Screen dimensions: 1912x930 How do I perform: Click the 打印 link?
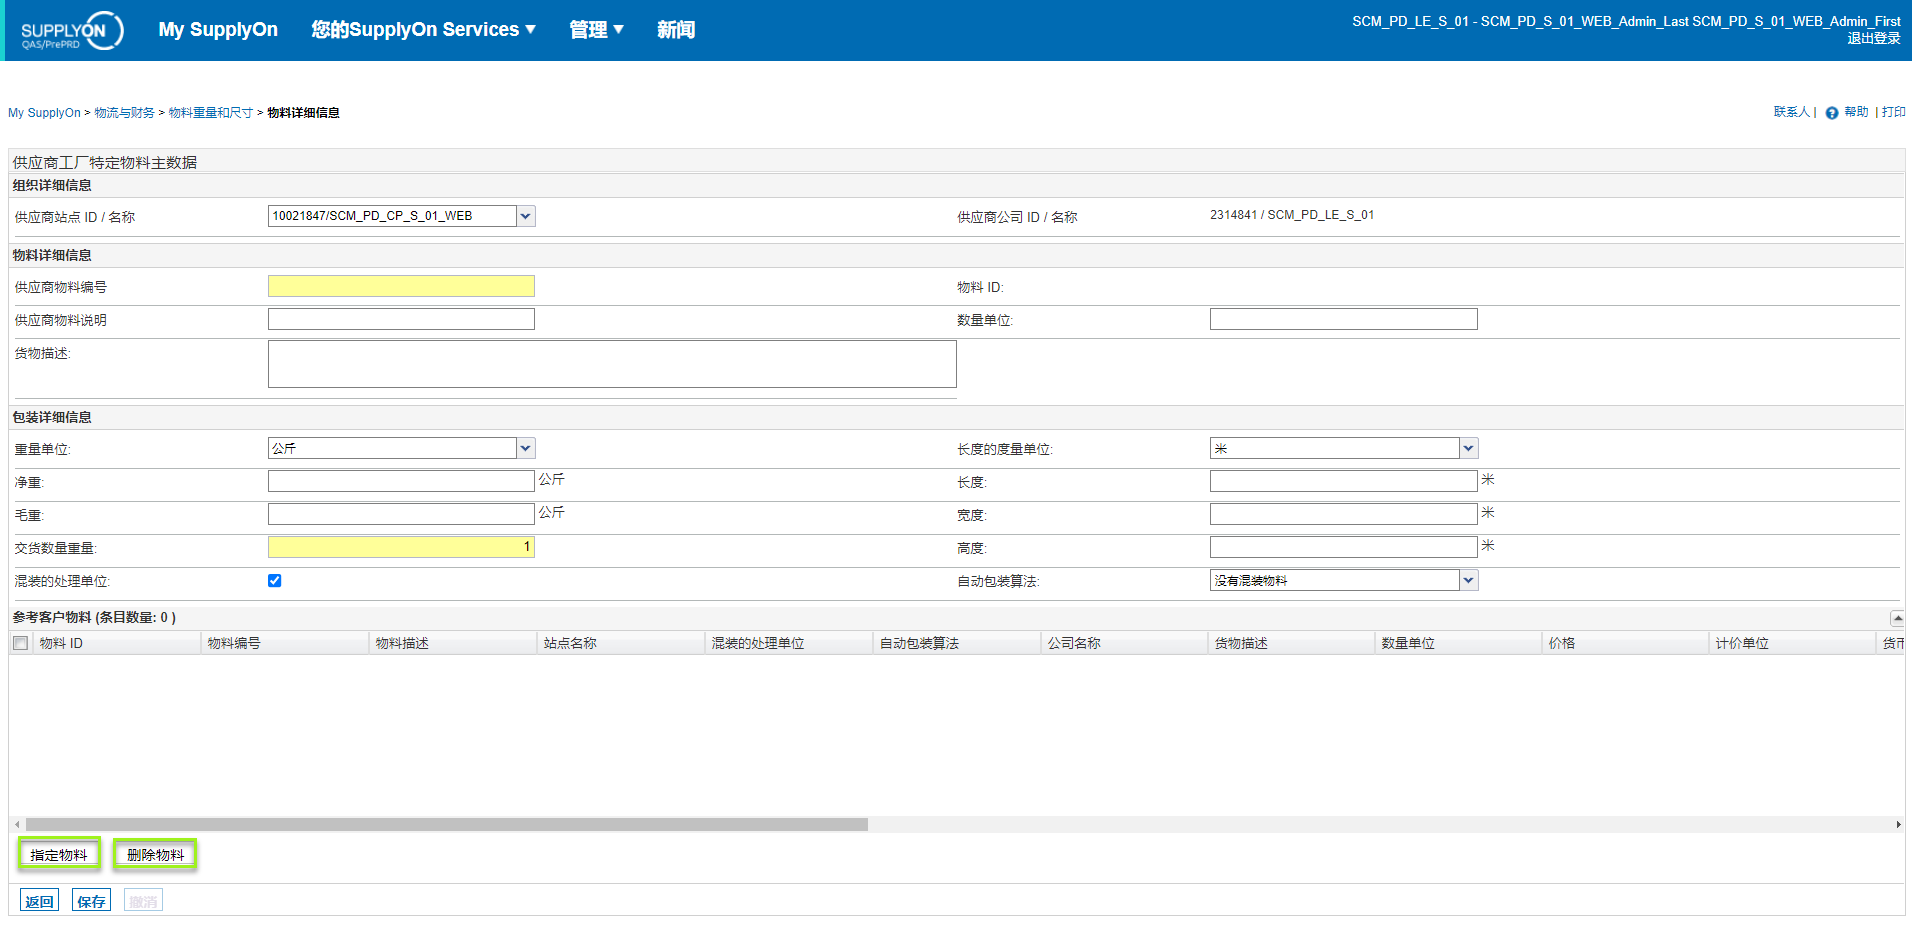pos(1893,112)
